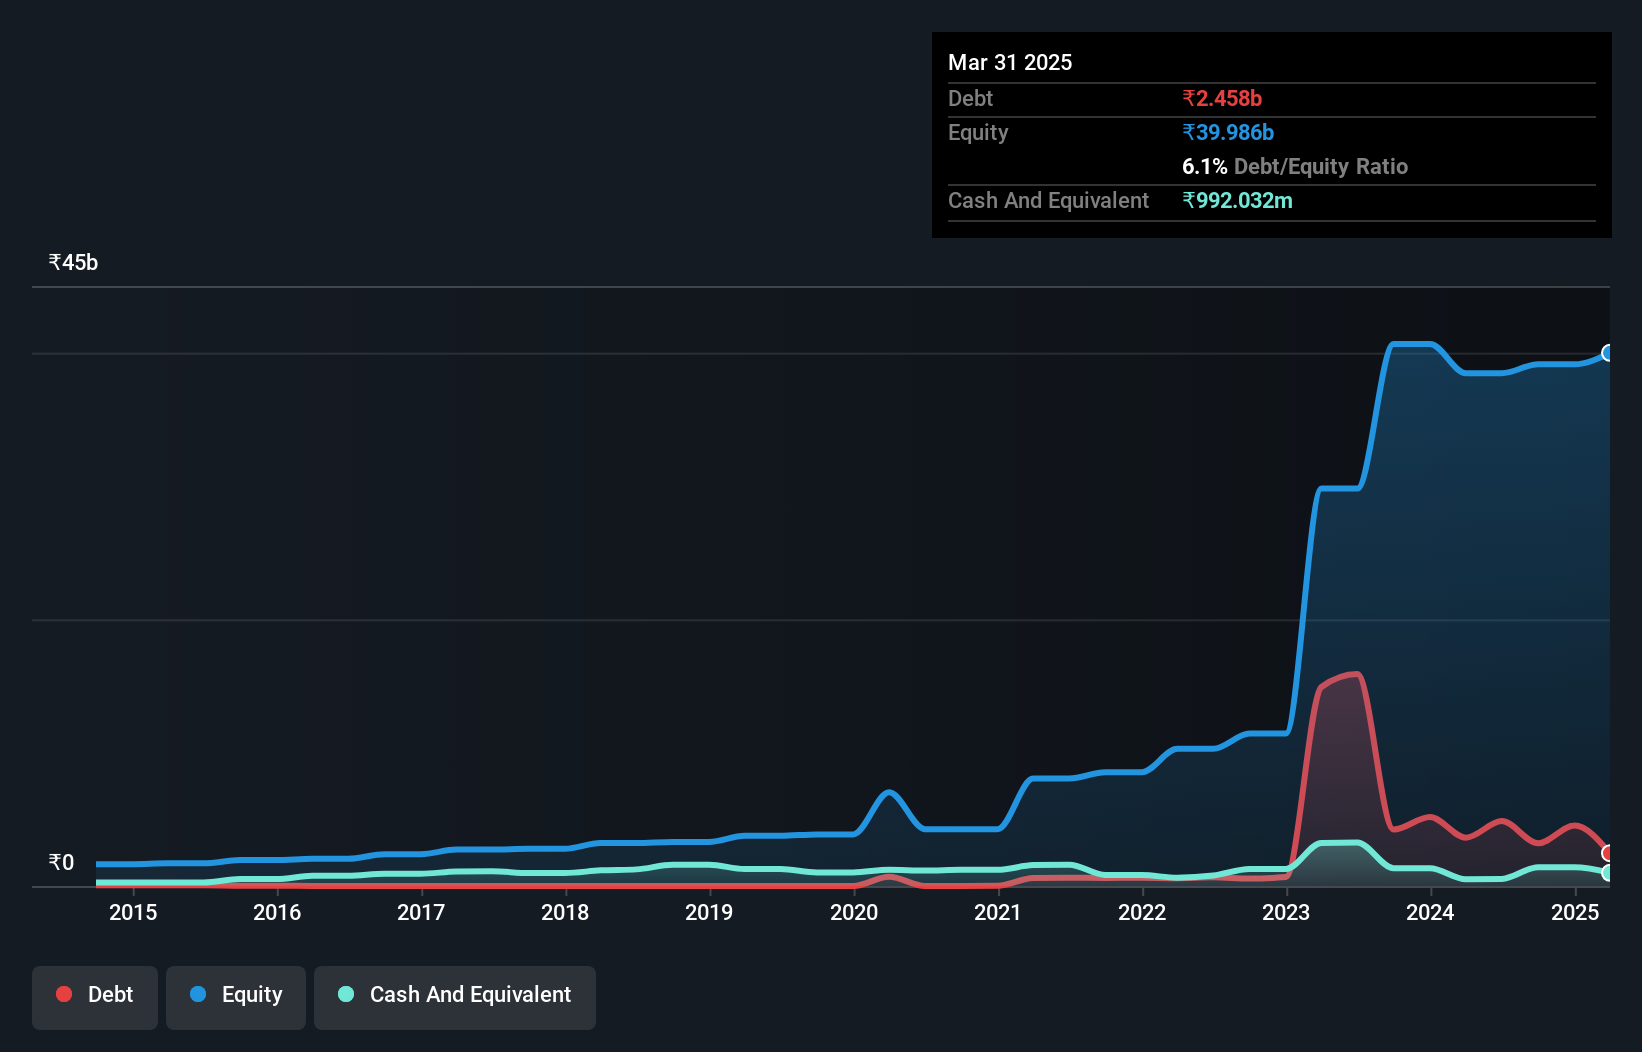
Task: Click the Cash And Equivalent tooltip label
Action: pyautogui.click(x=1048, y=201)
